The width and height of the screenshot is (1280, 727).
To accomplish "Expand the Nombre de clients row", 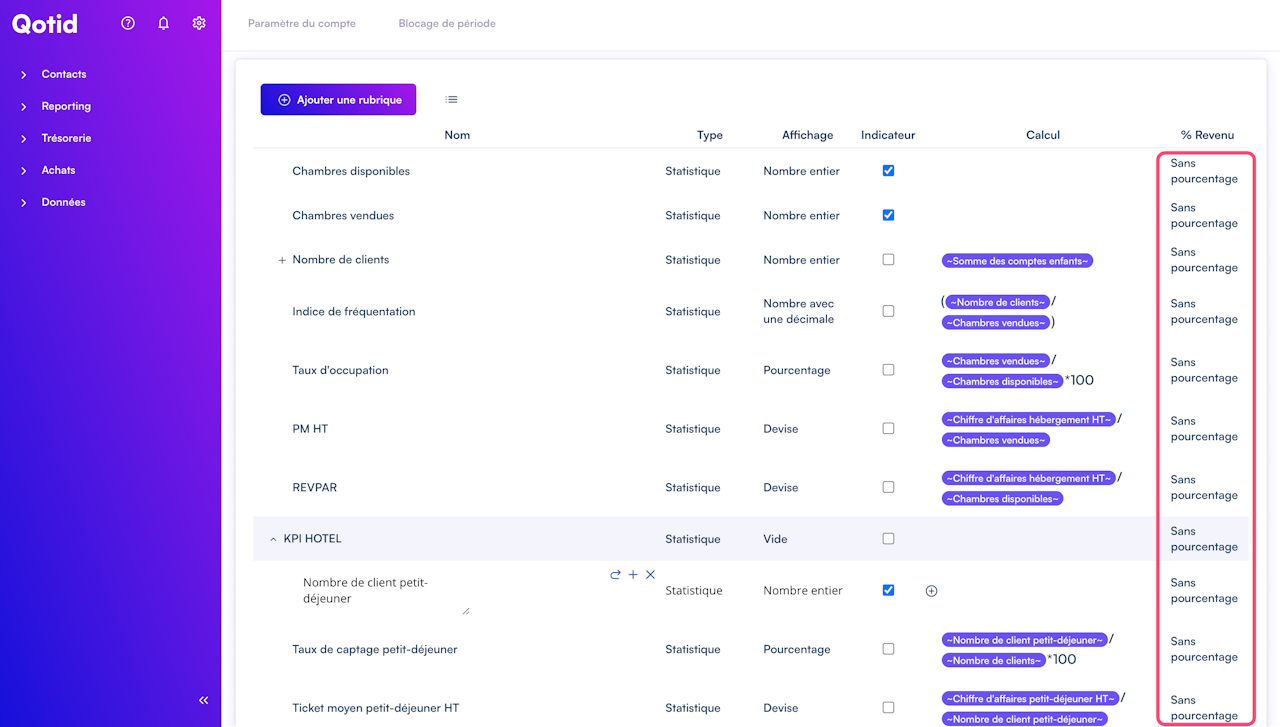I will point(282,260).
